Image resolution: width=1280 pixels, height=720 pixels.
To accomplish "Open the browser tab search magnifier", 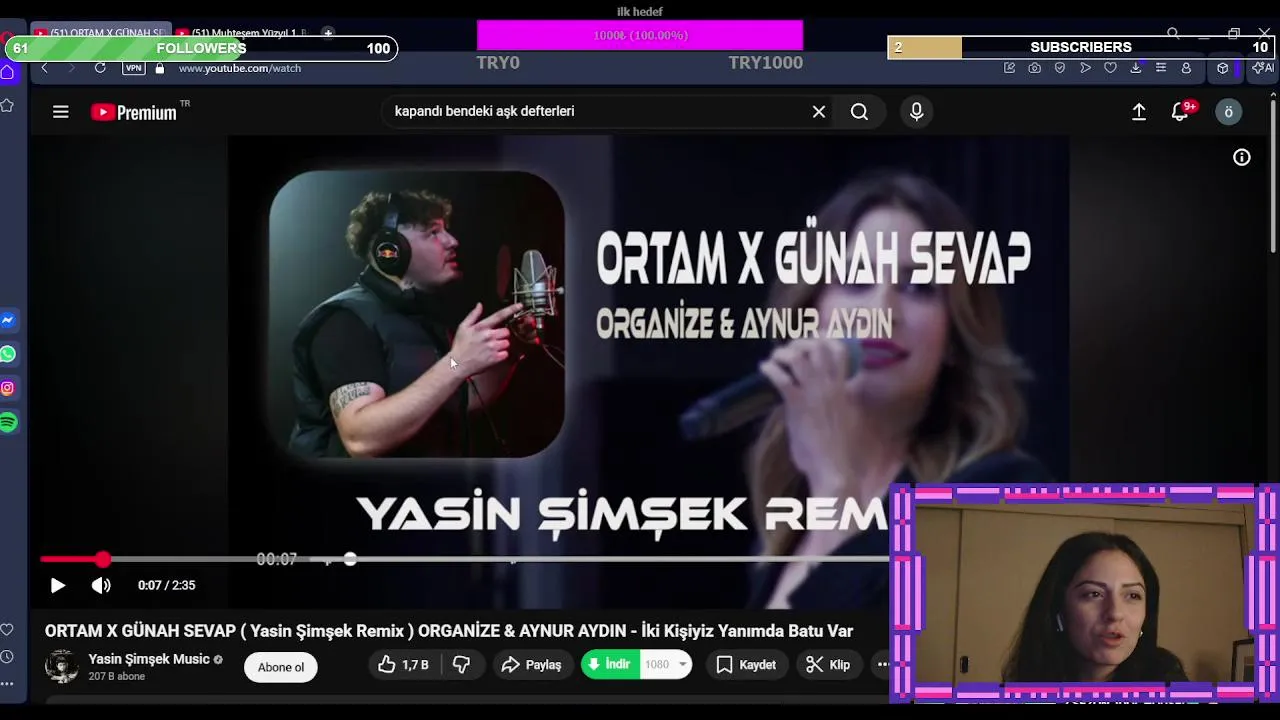I will click(1173, 33).
